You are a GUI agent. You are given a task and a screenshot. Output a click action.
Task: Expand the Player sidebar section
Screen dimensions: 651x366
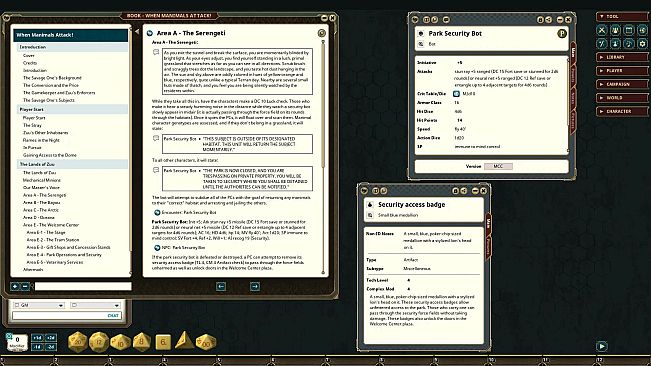click(x=622, y=71)
